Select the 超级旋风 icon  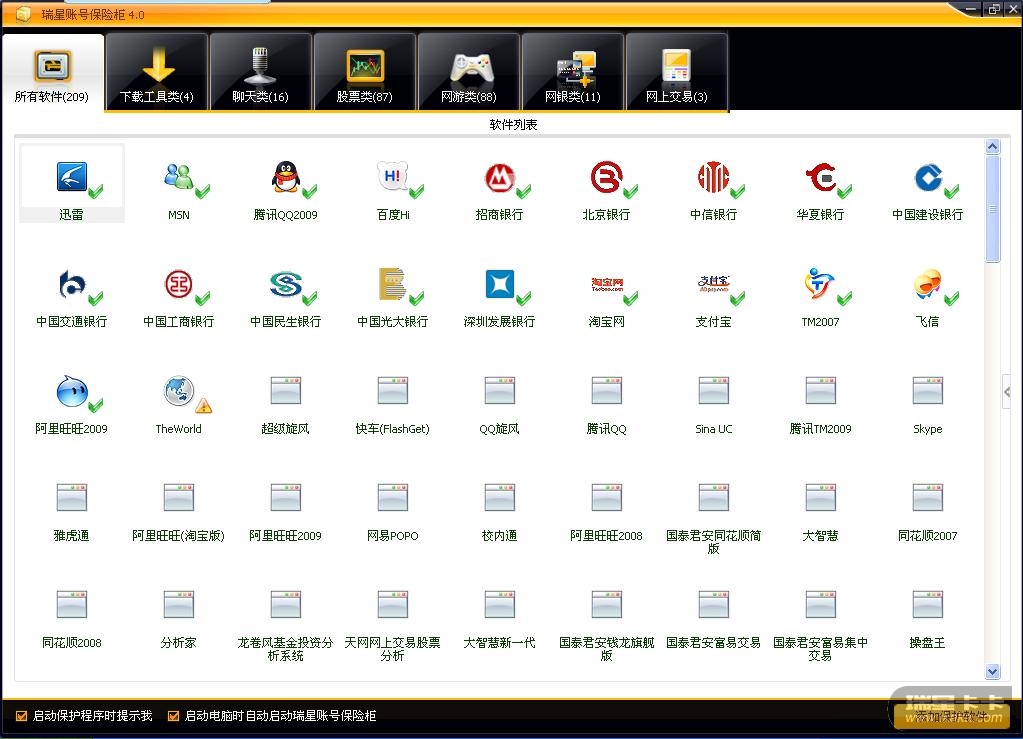286,391
